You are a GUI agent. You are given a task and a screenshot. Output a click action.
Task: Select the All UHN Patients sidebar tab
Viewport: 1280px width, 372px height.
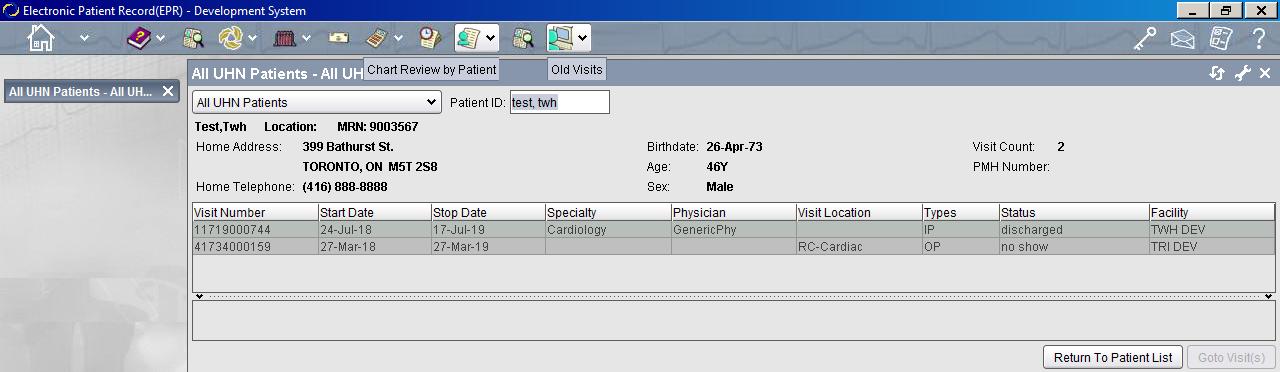tap(80, 91)
